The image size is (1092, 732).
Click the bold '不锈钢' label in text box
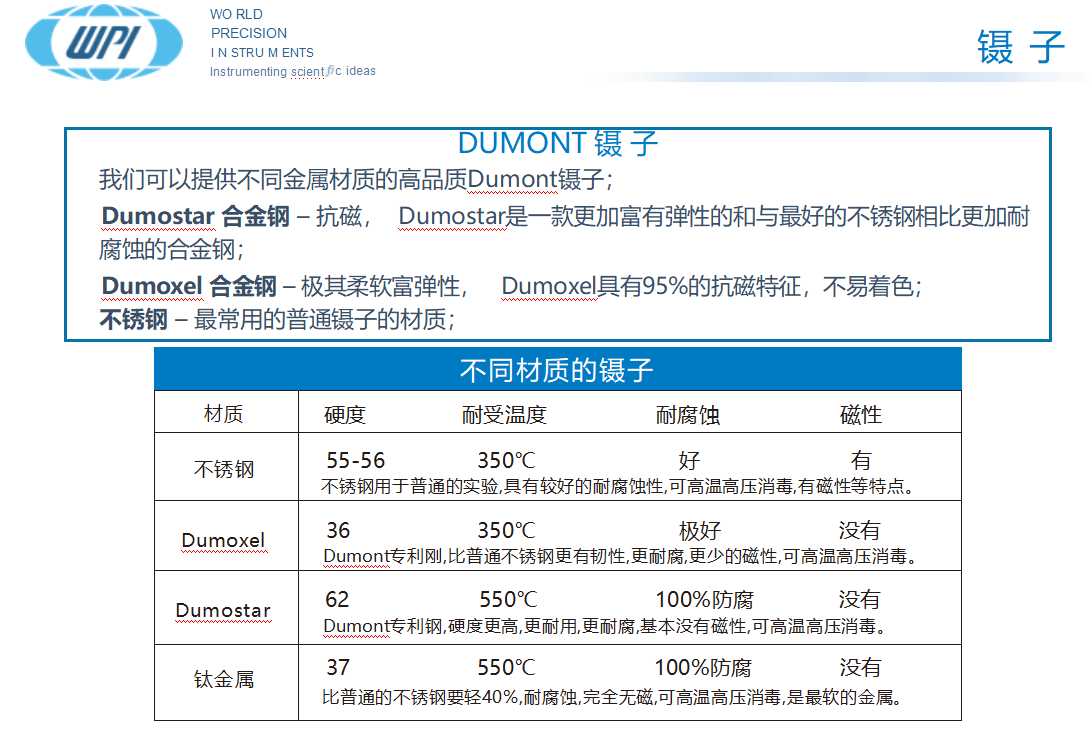click(x=134, y=320)
